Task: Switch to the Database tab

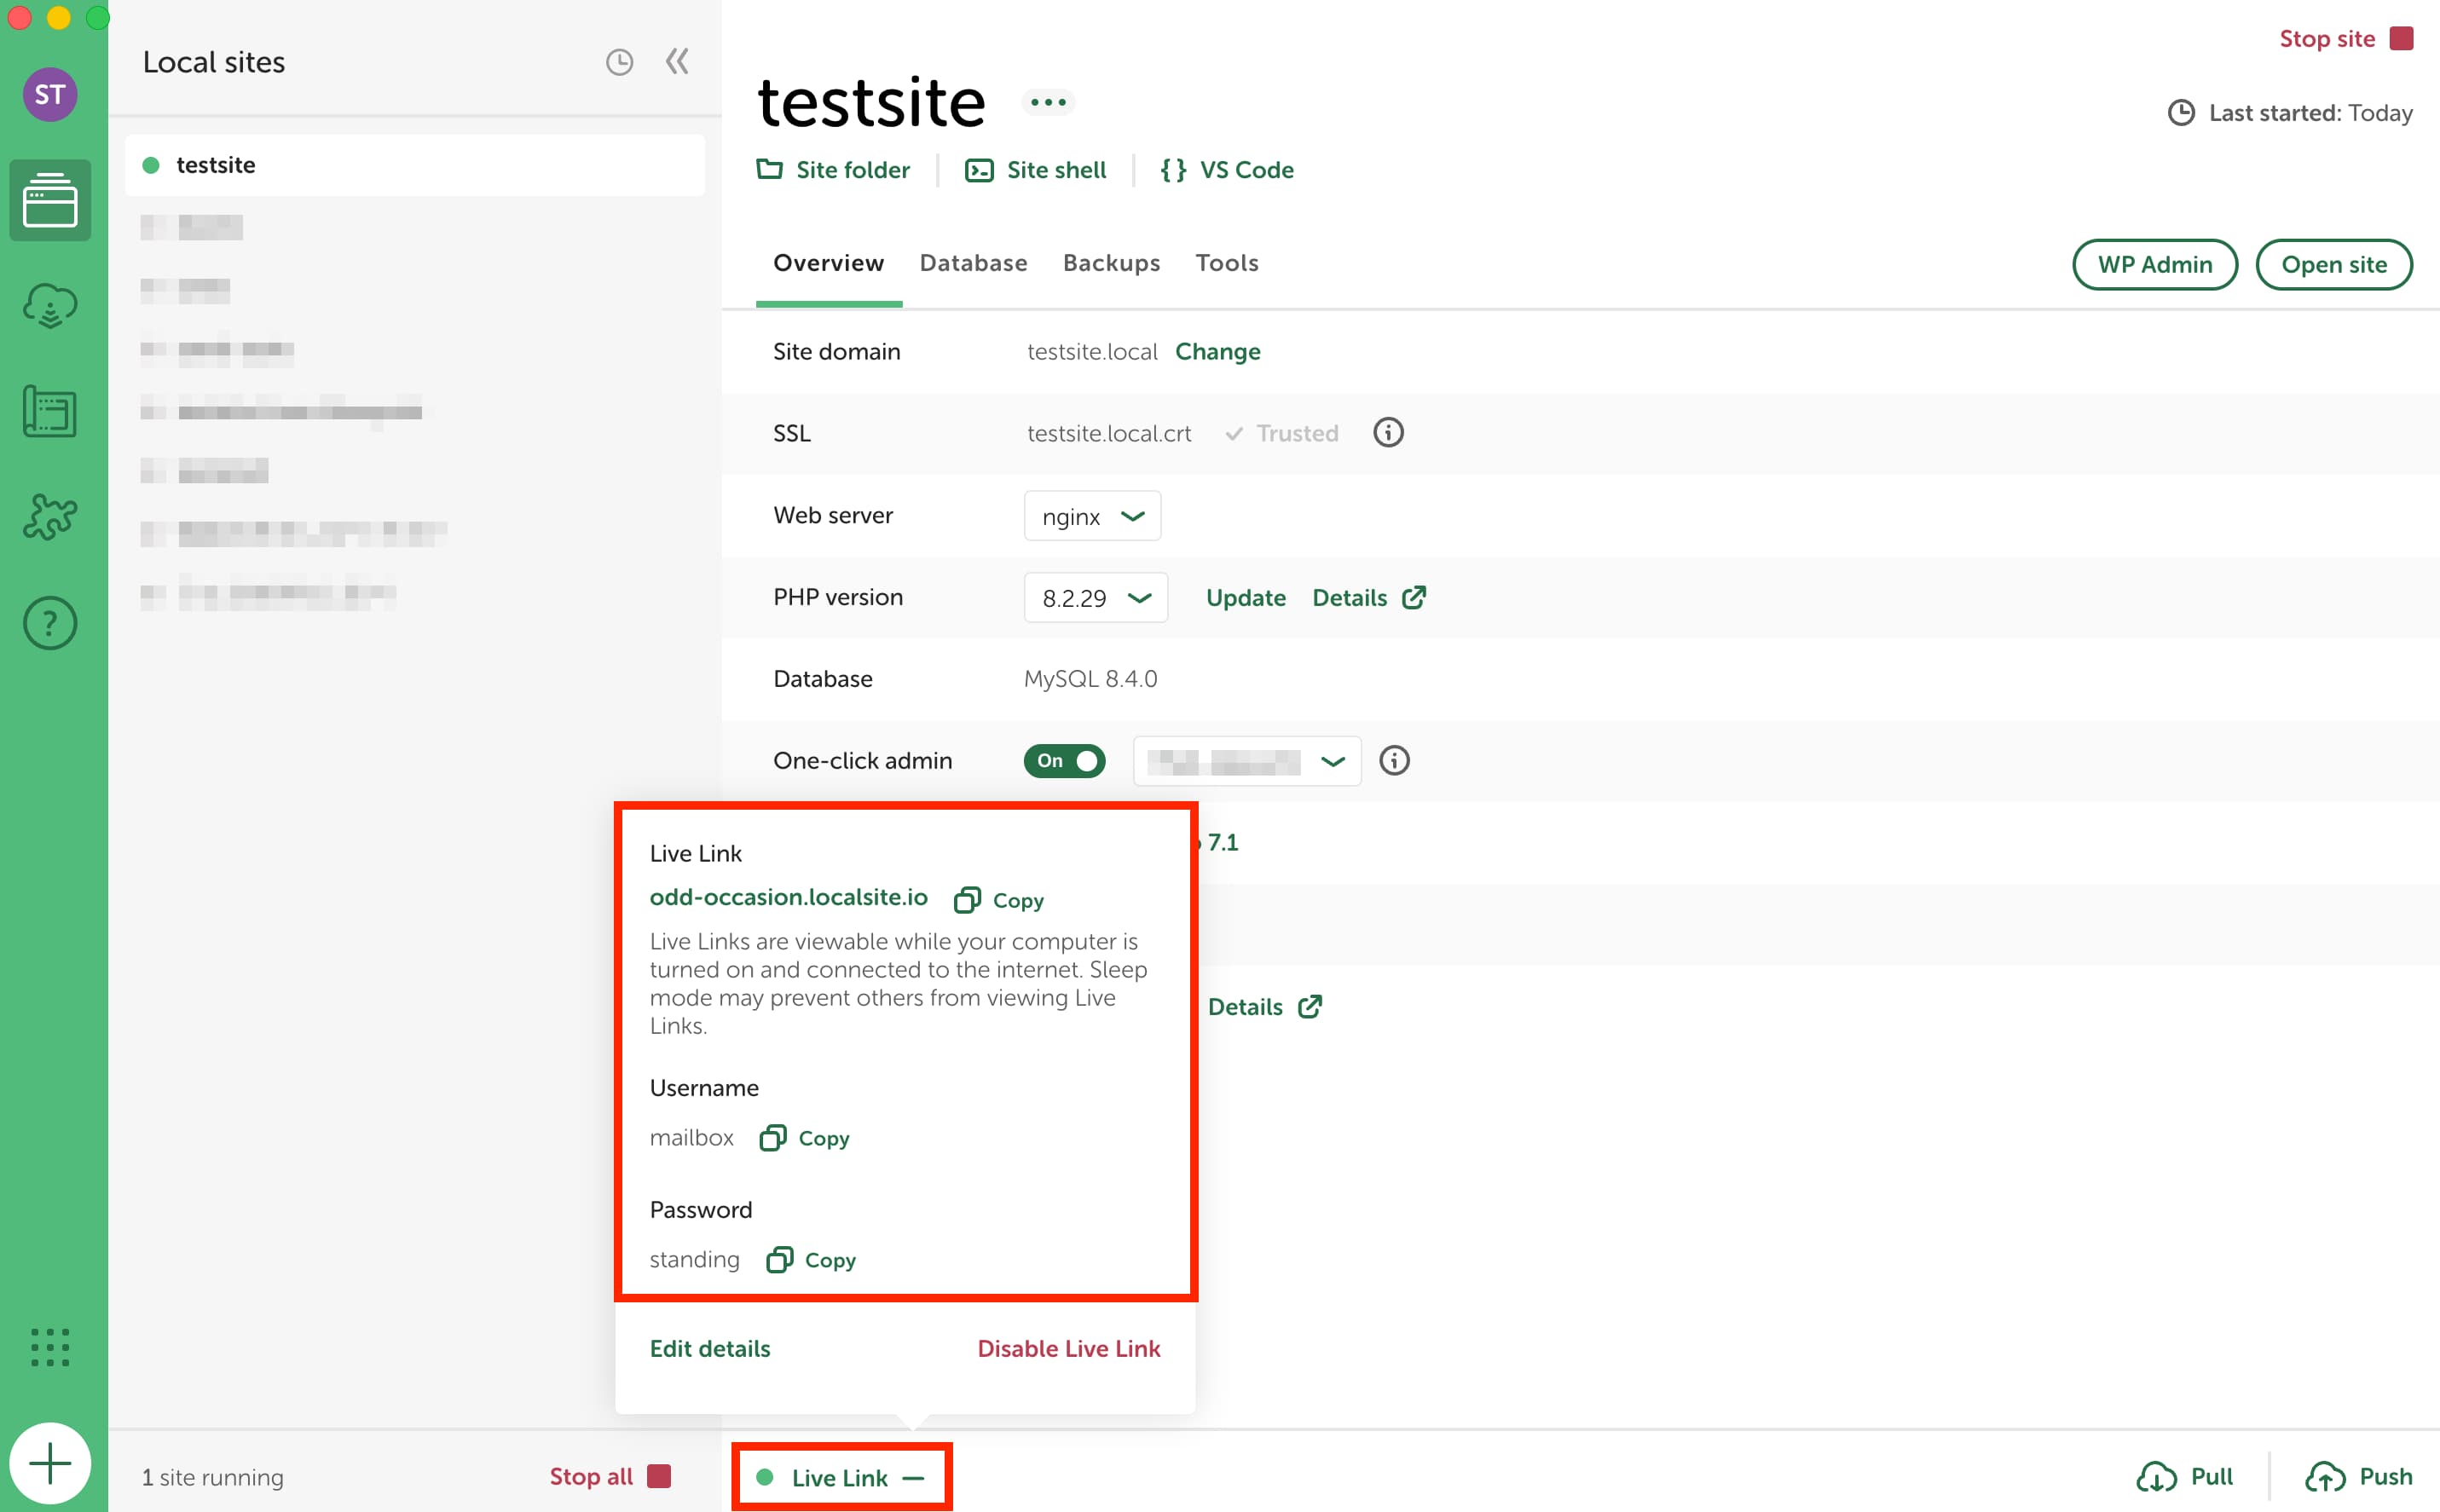Action: (973, 263)
